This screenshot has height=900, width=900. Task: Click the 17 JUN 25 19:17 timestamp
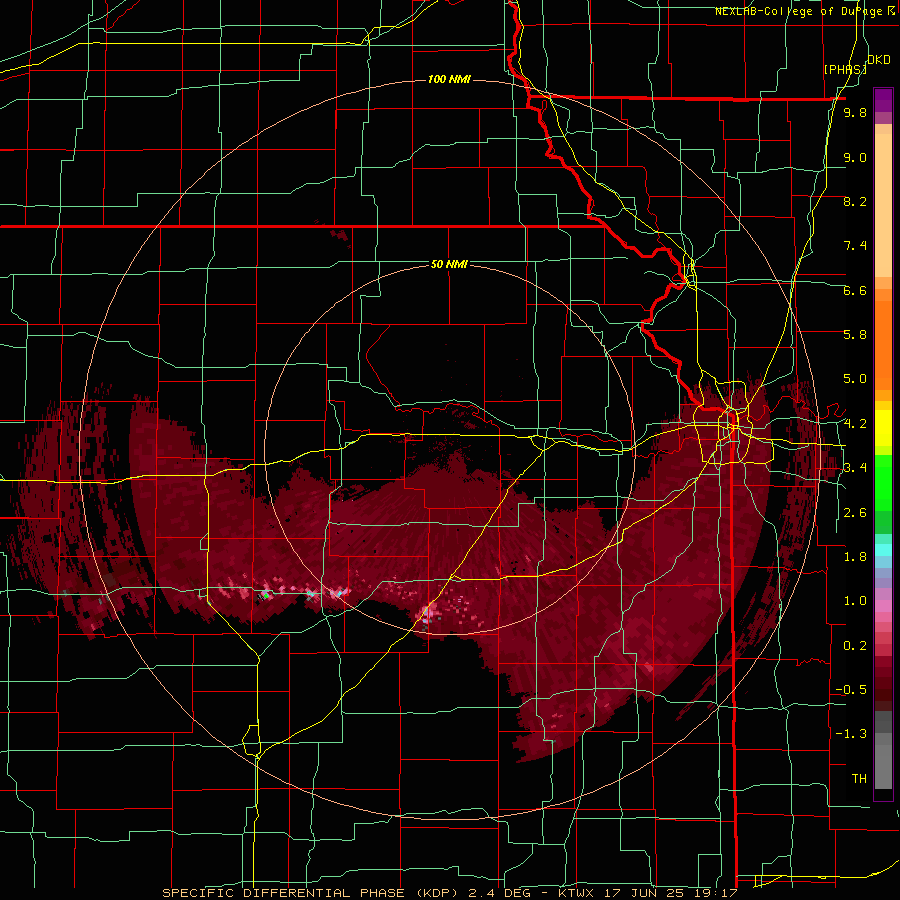[672, 893]
